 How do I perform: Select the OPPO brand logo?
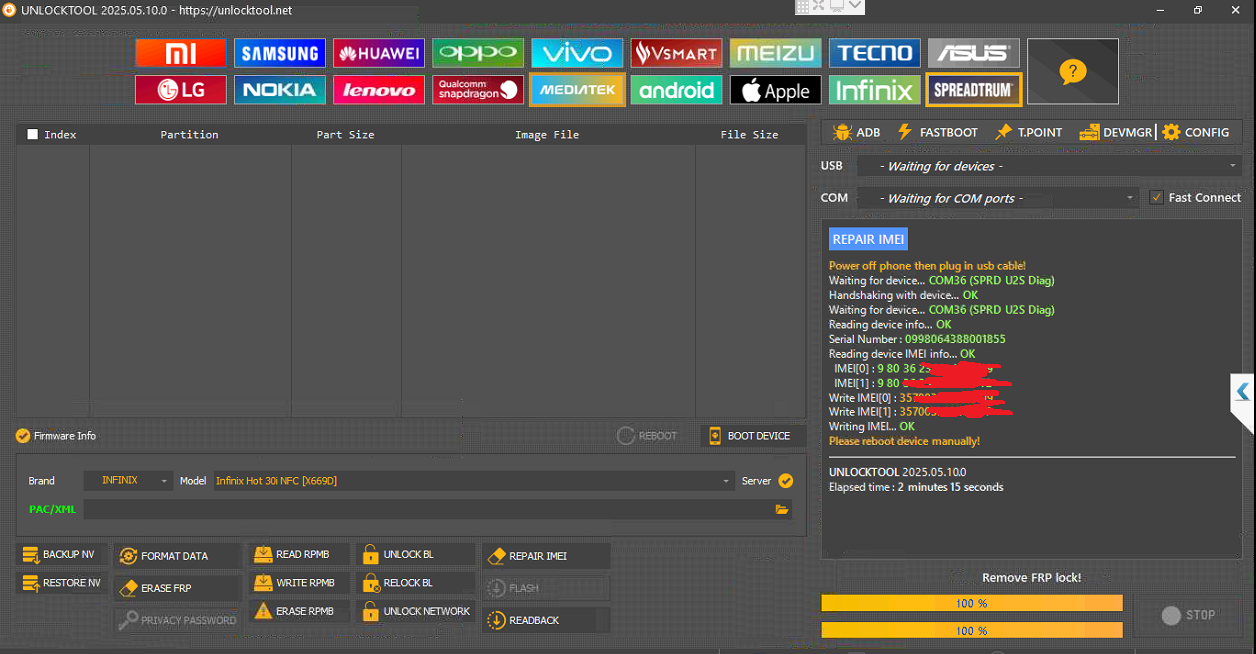pyautogui.click(x=478, y=53)
